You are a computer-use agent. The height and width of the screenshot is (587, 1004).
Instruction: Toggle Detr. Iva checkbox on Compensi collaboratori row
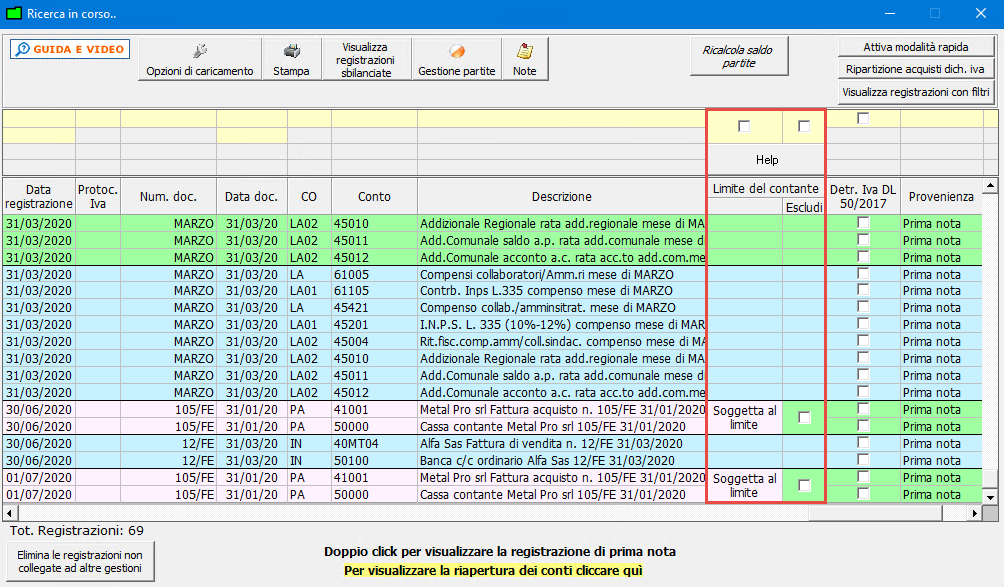pyautogui.click(x=863, y=273)
